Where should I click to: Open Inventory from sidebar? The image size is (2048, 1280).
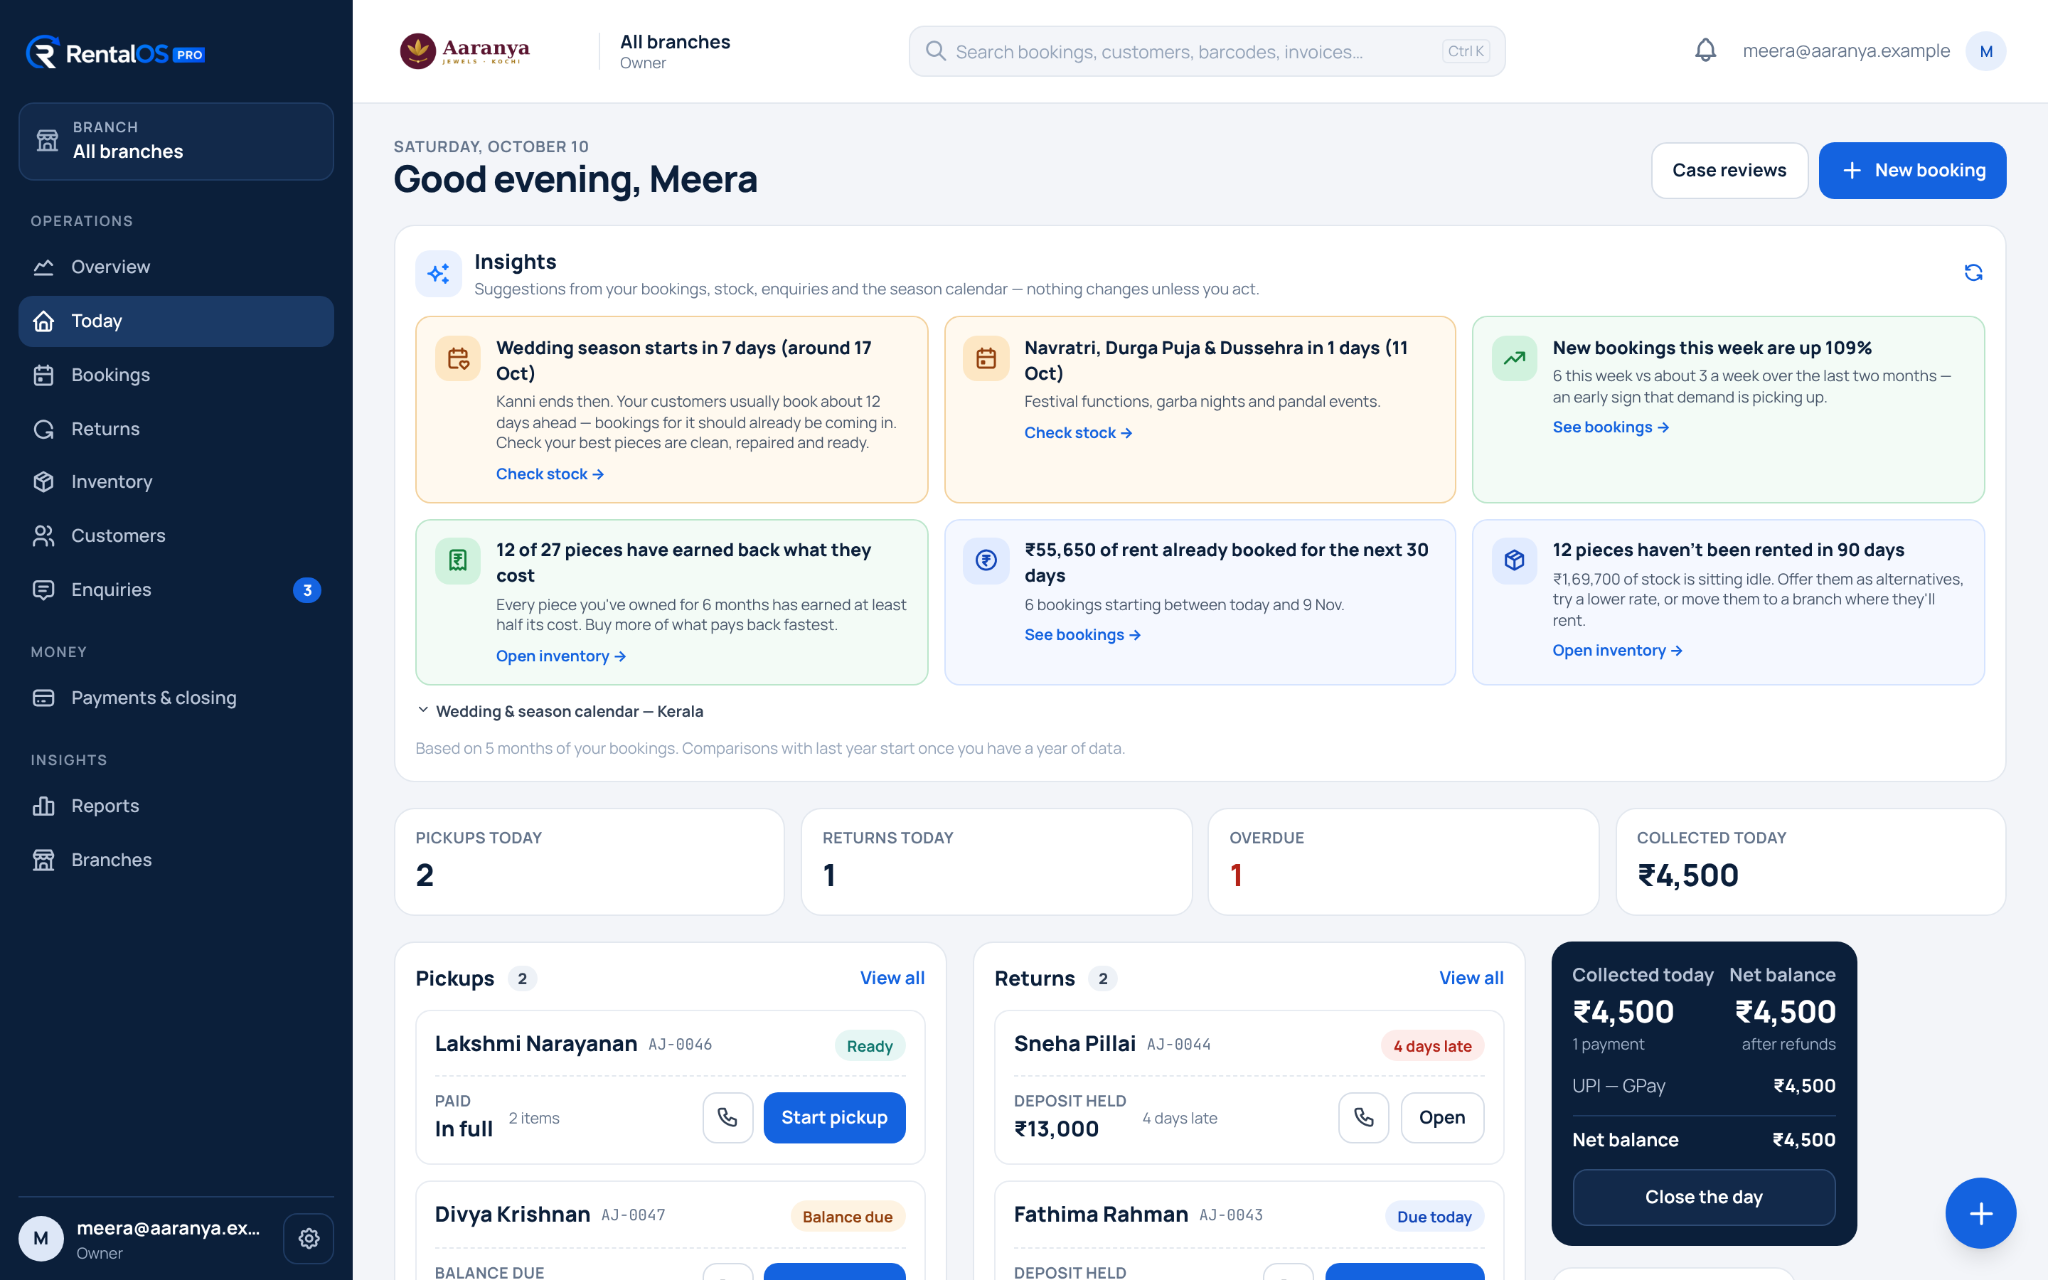(x=176, y=482)
